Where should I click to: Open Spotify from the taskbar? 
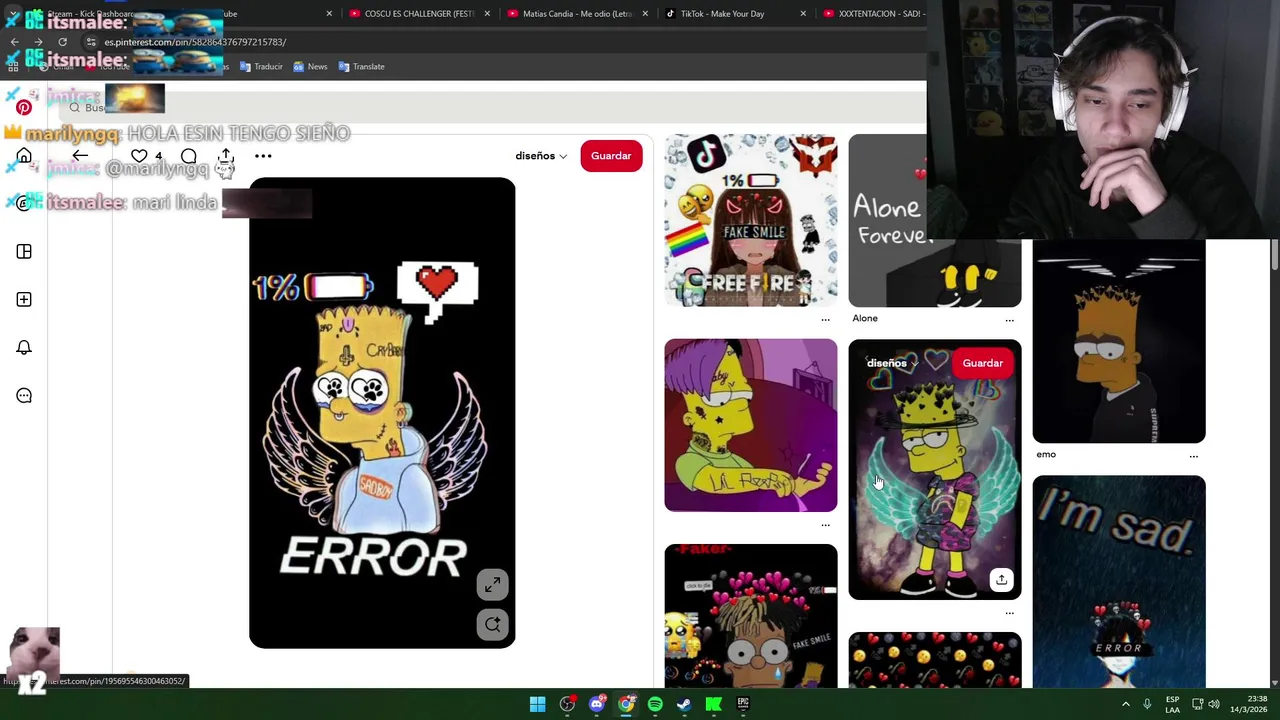tap(655, 704)
